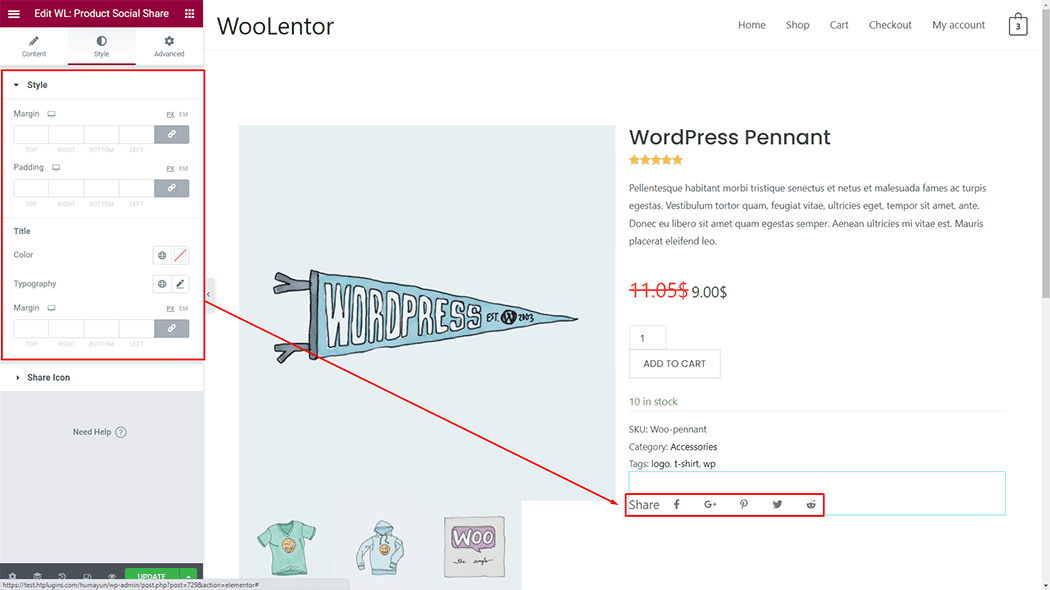Click the Reddit share icon
This screenshot has height=590, width=1050.
tap(811, 505)
